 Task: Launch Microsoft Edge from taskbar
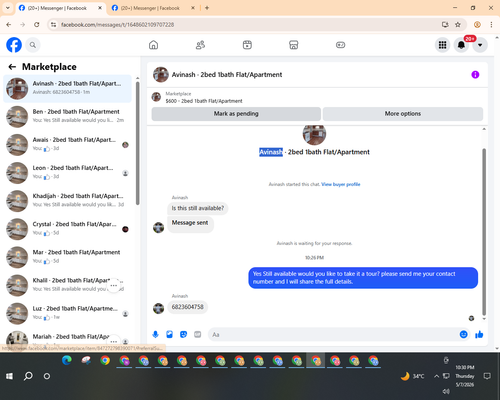(x=67, y=361)
